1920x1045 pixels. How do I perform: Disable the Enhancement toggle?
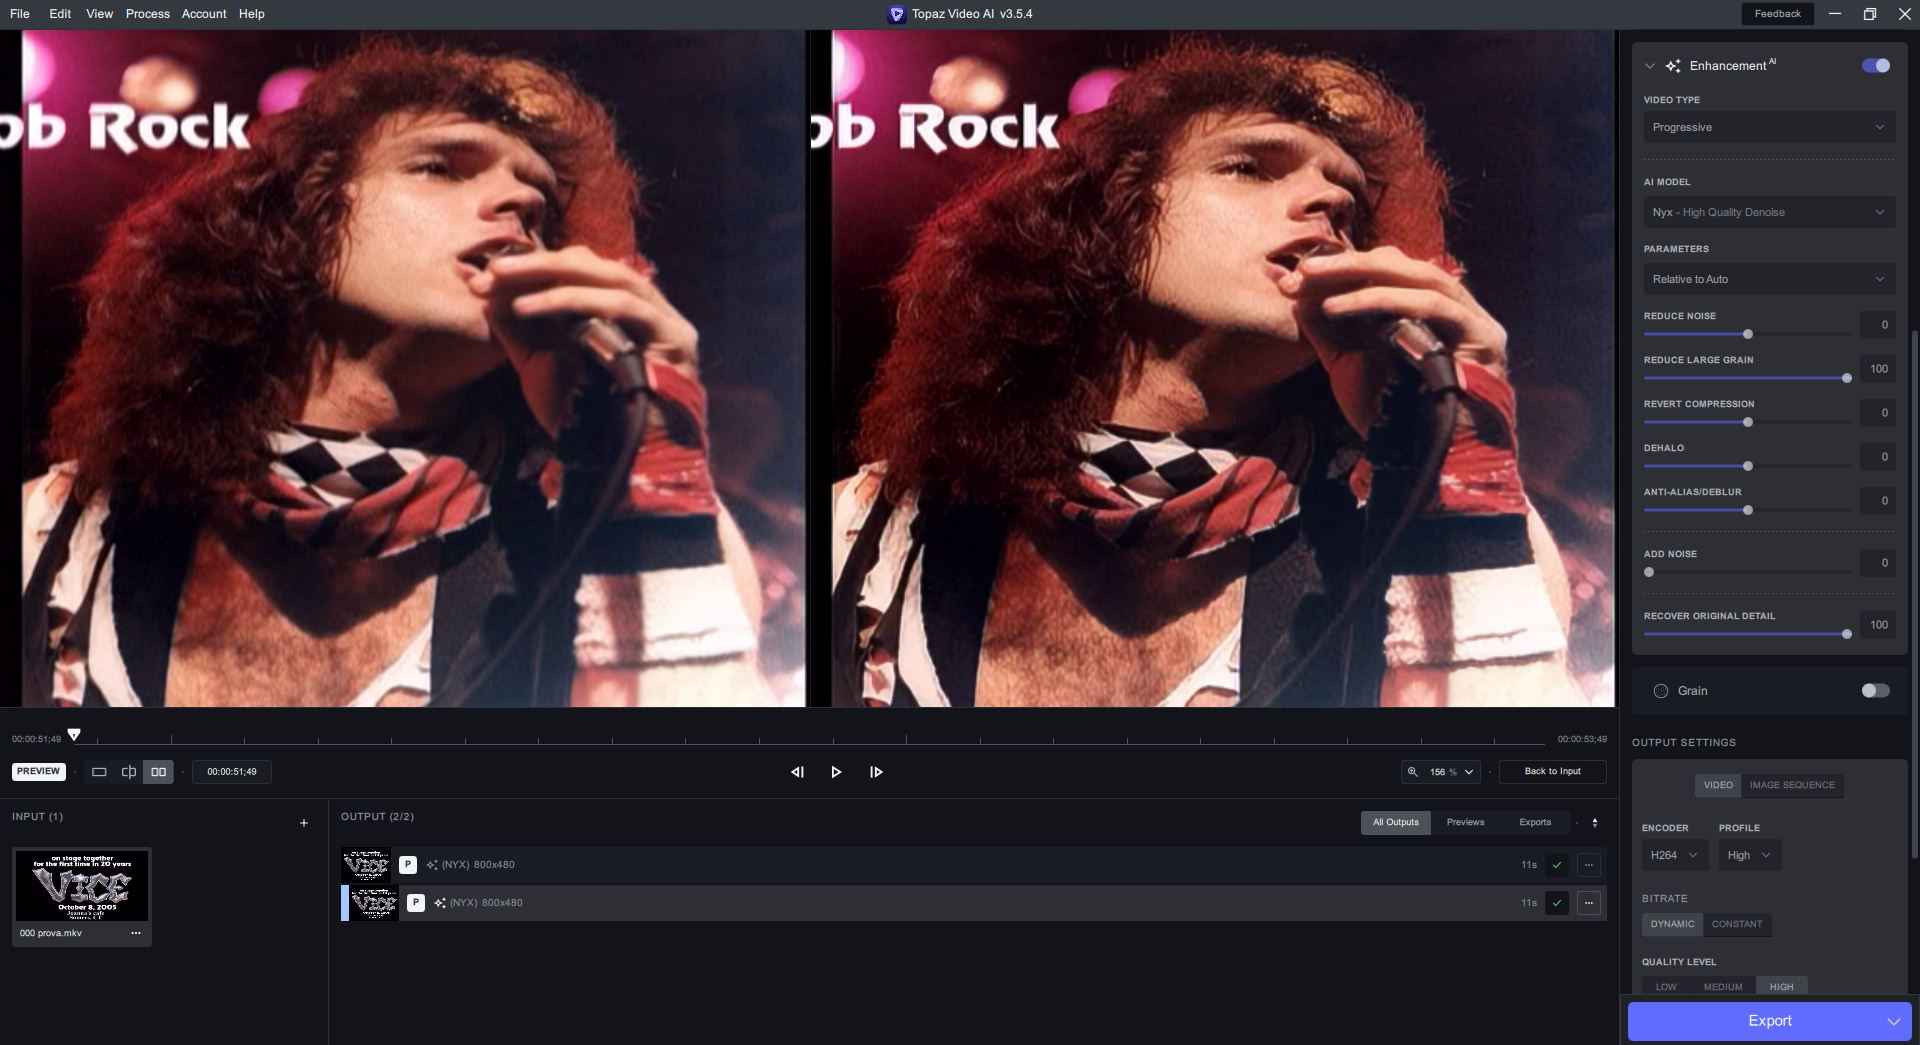tap(1875, 66)
